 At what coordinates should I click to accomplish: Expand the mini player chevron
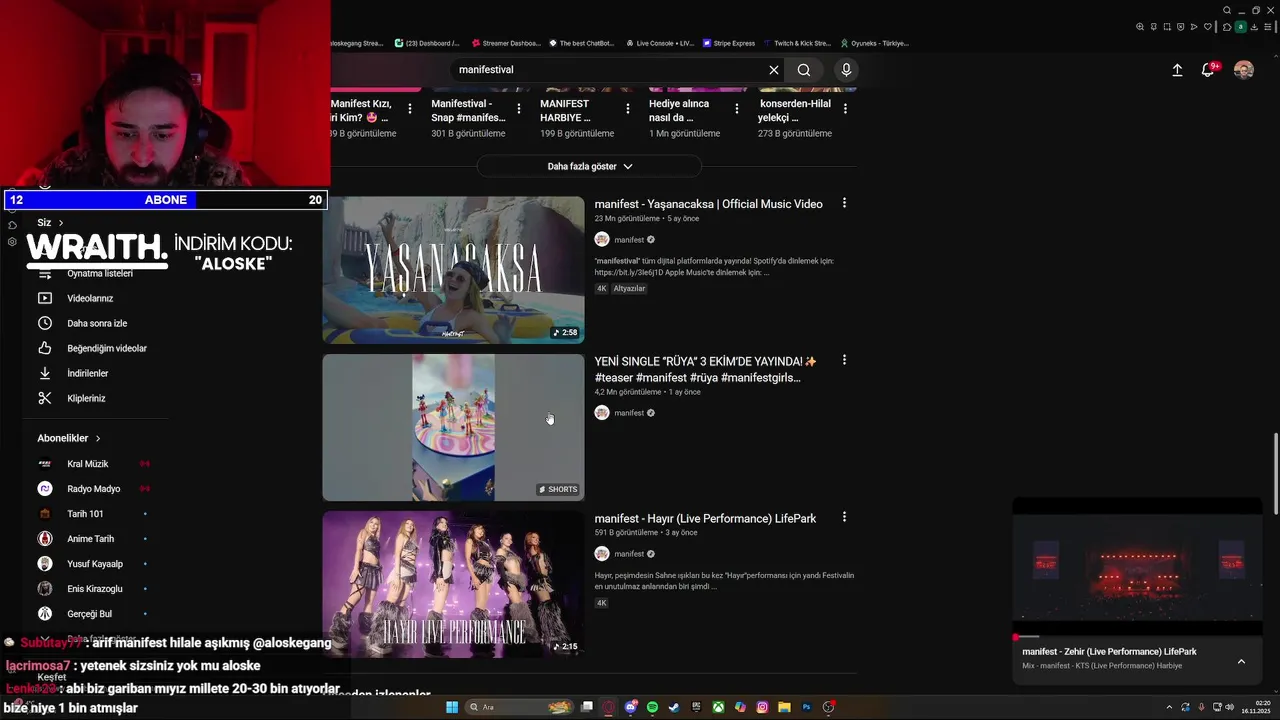point(1241,661)
